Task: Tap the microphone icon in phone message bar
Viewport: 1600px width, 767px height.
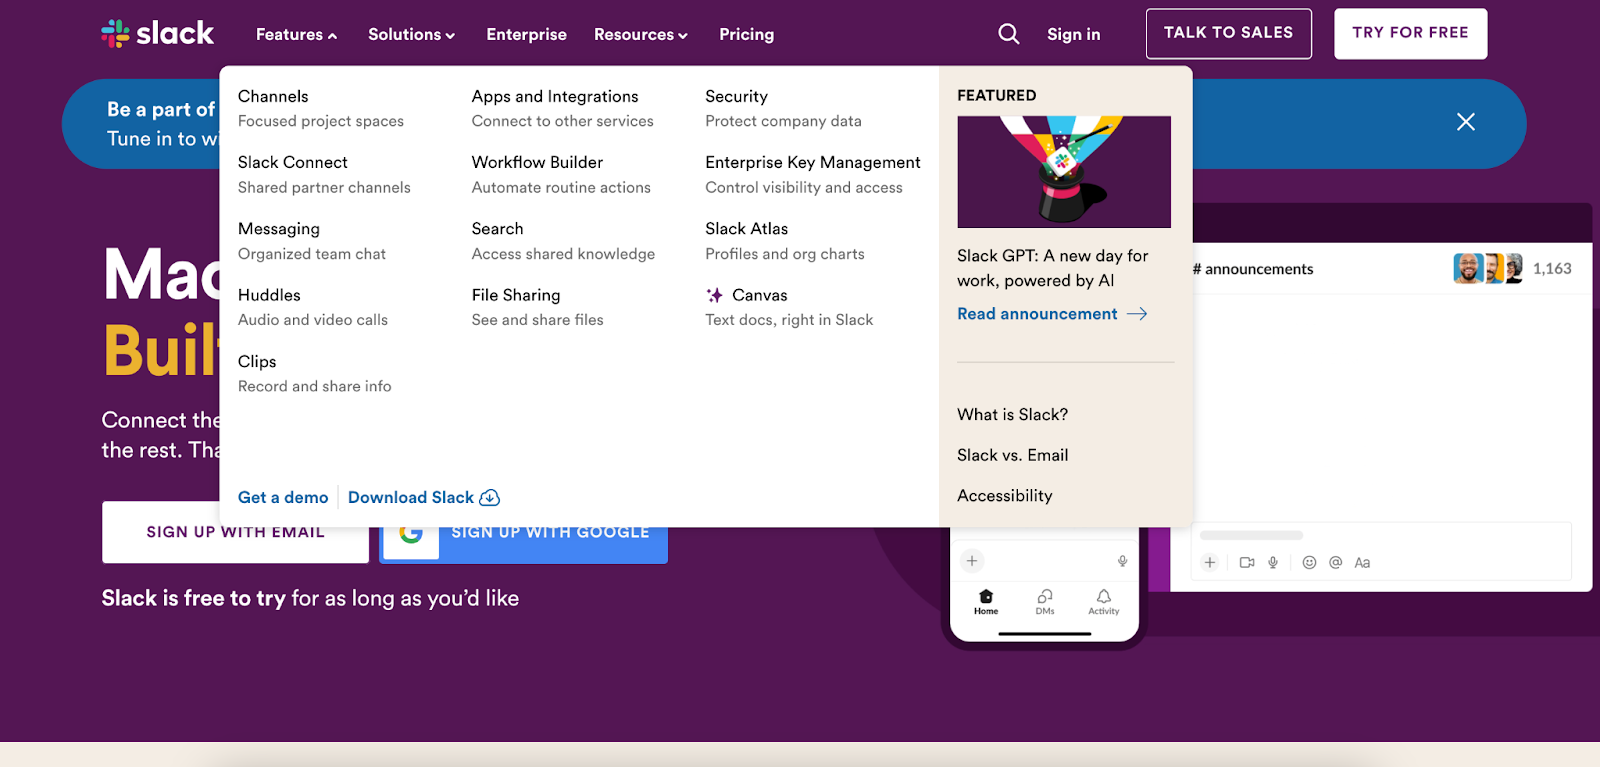Action: 1123,561
